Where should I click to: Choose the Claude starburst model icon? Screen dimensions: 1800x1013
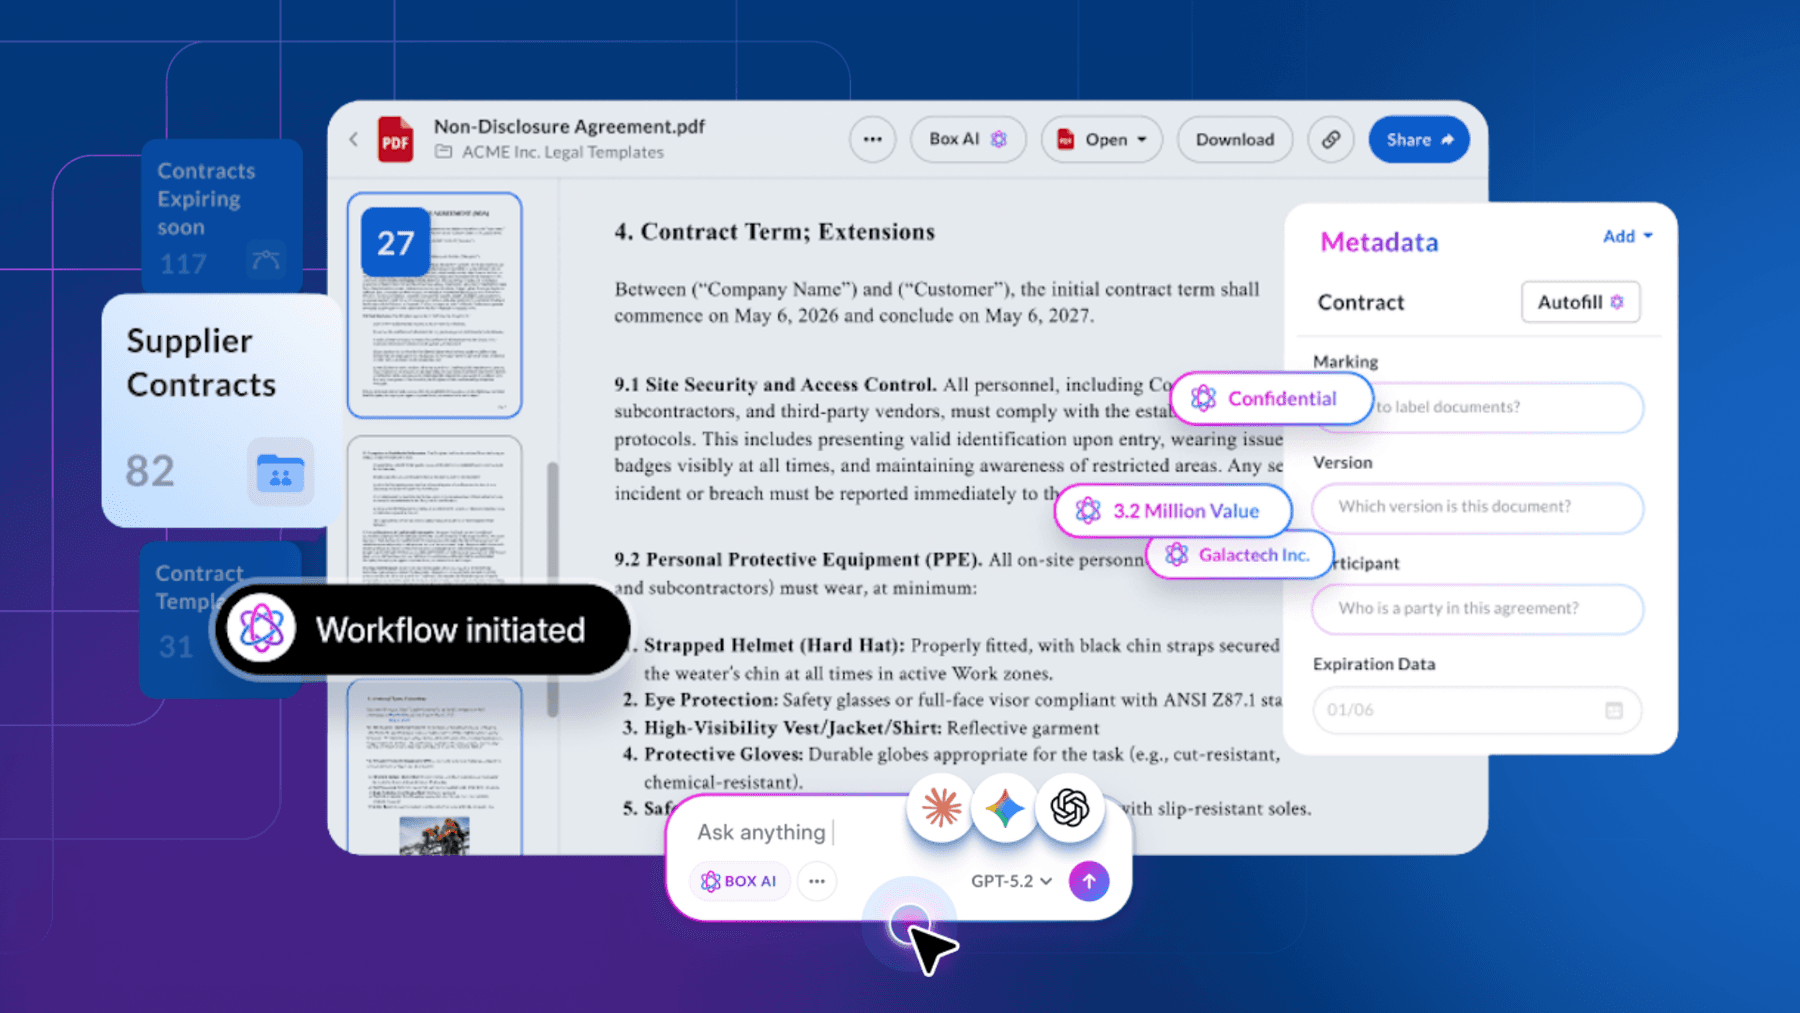(x=941, y=807)
